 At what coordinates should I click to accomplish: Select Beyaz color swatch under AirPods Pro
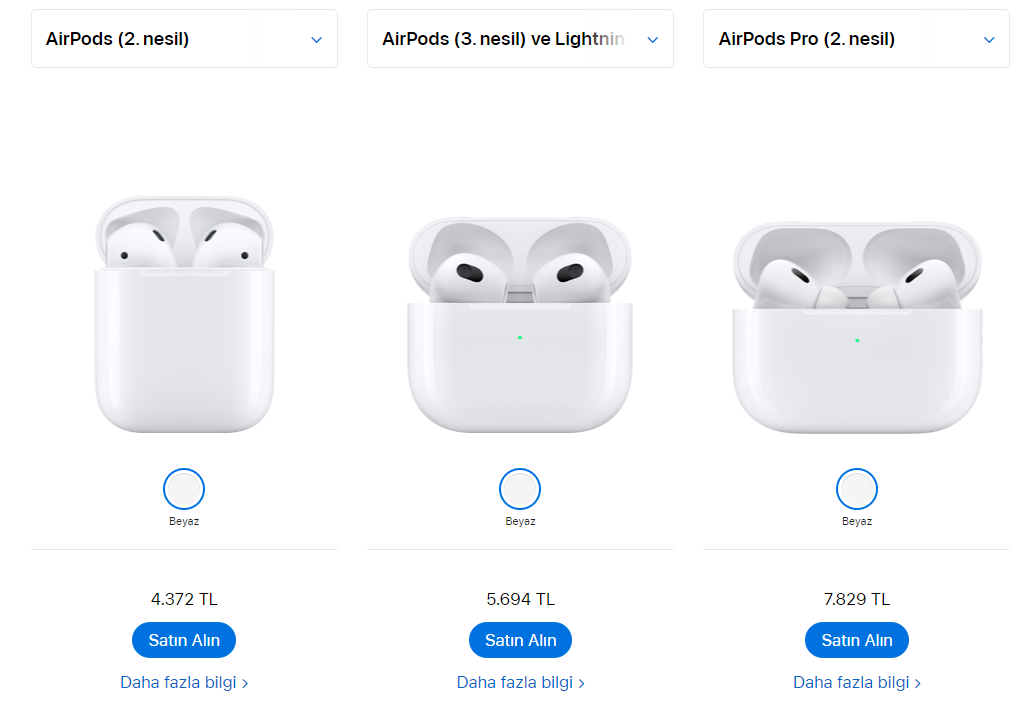click(x=857, y=489)
